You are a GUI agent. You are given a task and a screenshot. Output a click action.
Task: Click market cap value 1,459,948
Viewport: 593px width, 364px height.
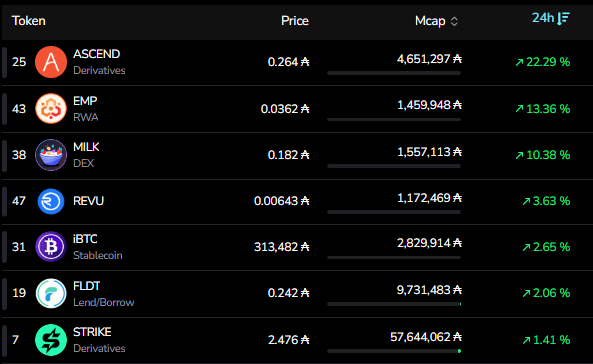click(x=429, y=105)
